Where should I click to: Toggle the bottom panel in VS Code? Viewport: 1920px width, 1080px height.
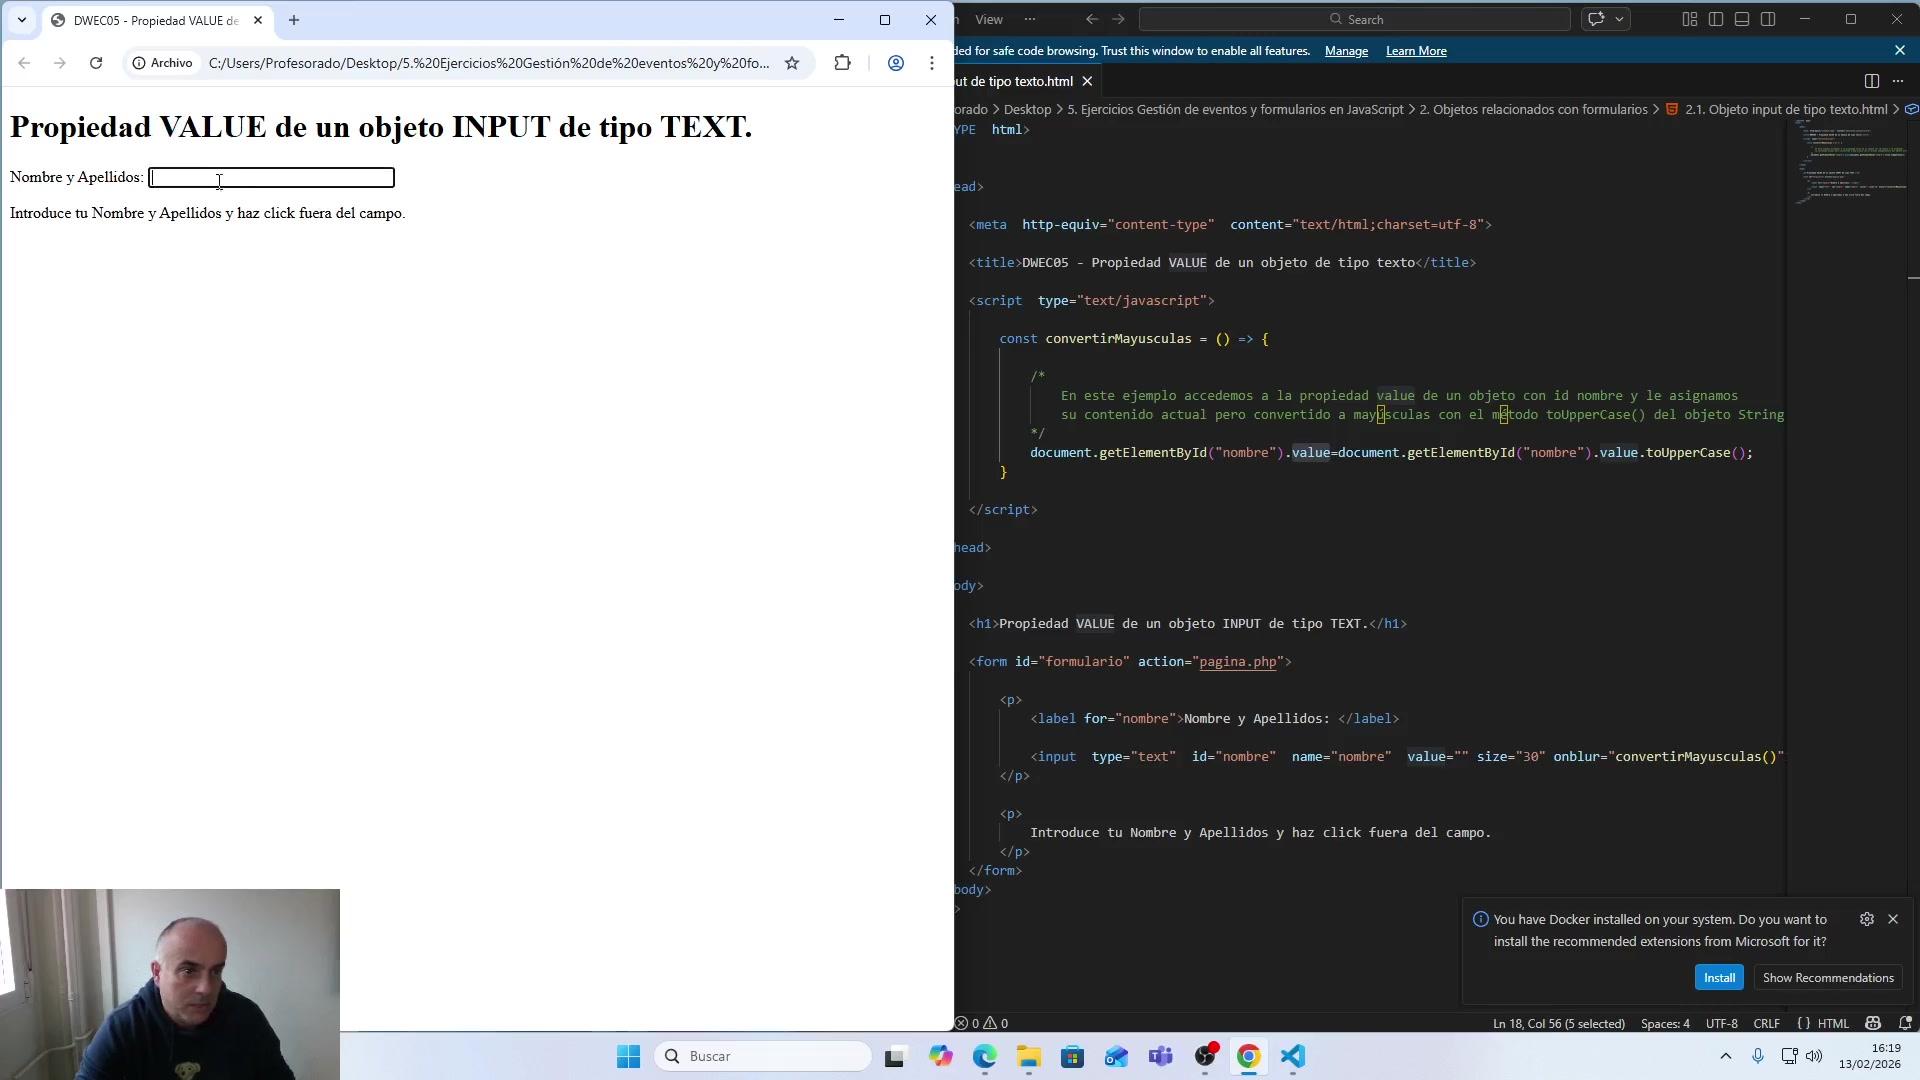pos(1742,19)
